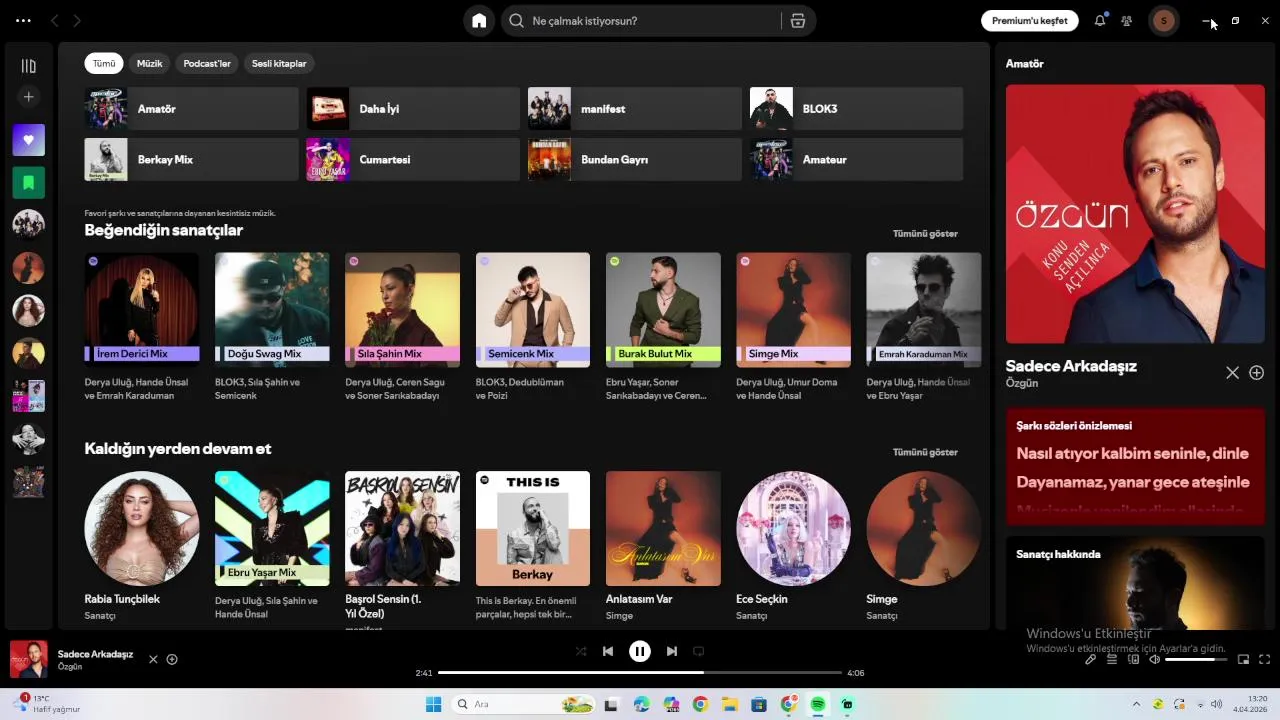Adjust the Spotify volume slider
The image size is (1280, 720).
point(1196,659)
